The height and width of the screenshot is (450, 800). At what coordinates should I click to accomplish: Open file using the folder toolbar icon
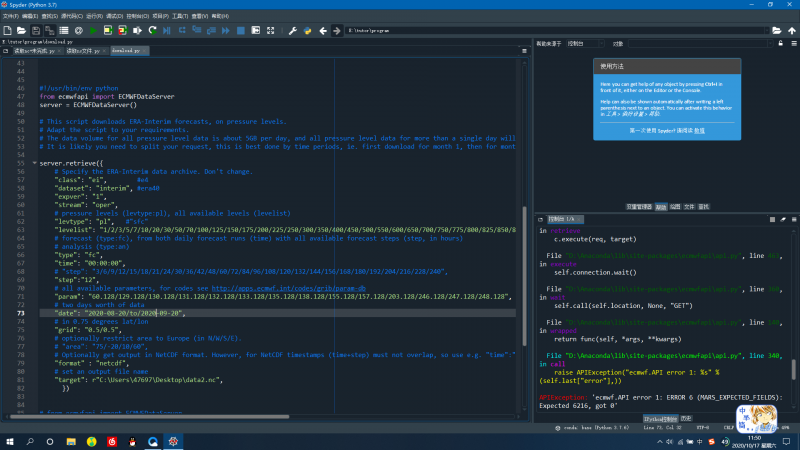pyautogui.click(x=23, y=31)
